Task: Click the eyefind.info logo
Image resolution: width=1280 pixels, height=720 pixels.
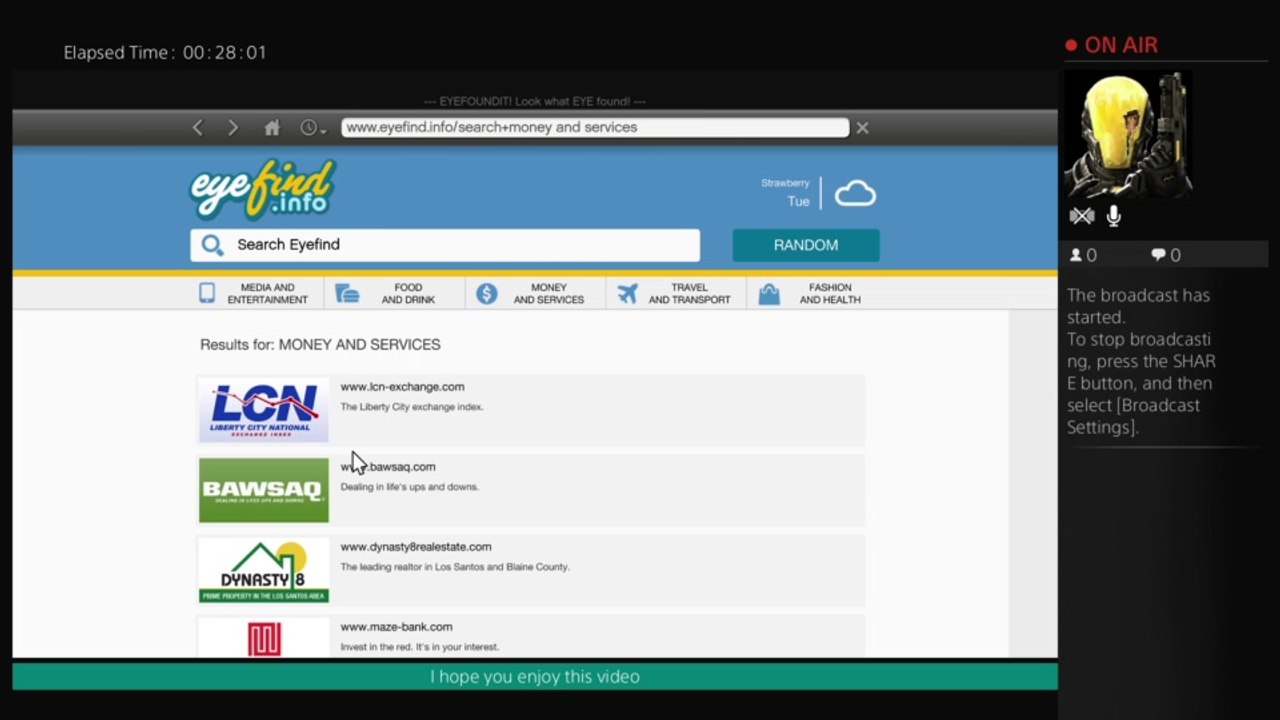Action: (263, 190)
